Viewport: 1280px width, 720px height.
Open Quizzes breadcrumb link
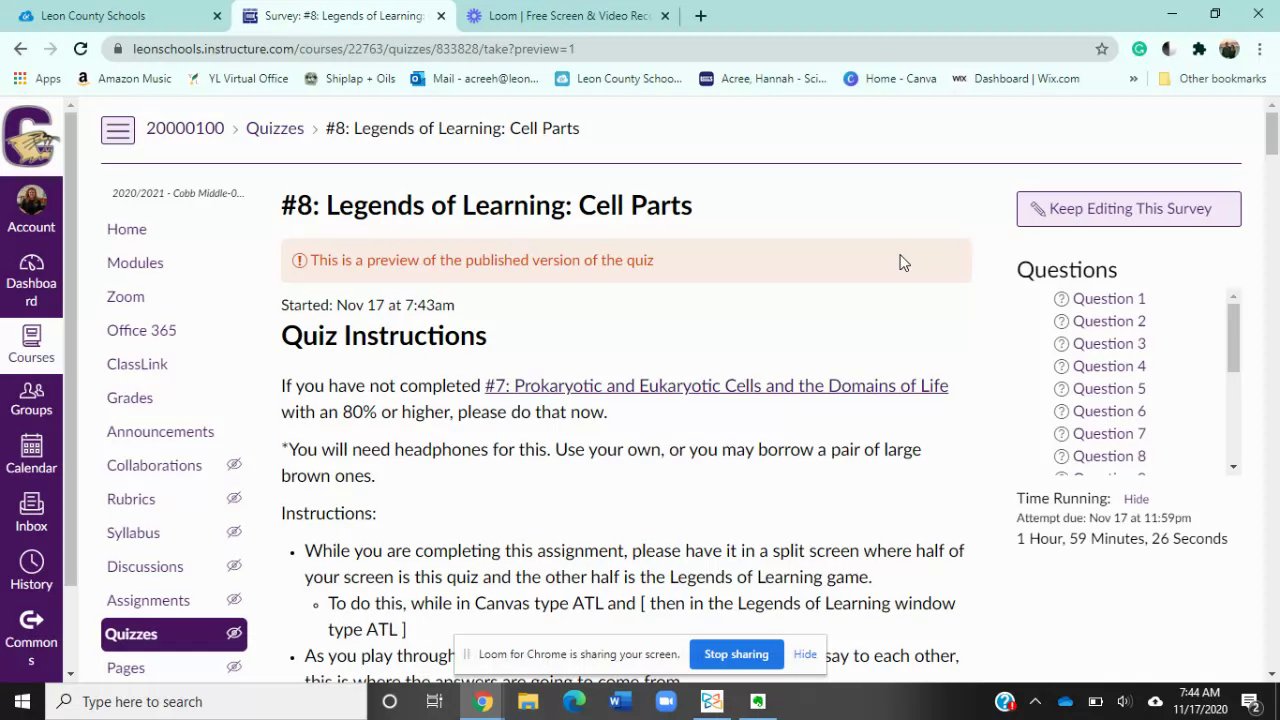coord(275,128)
